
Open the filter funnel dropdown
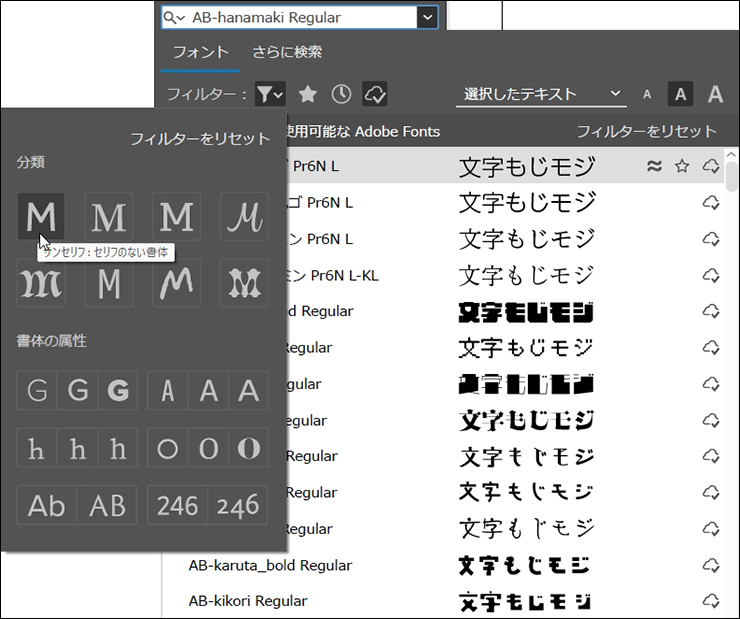270,94
